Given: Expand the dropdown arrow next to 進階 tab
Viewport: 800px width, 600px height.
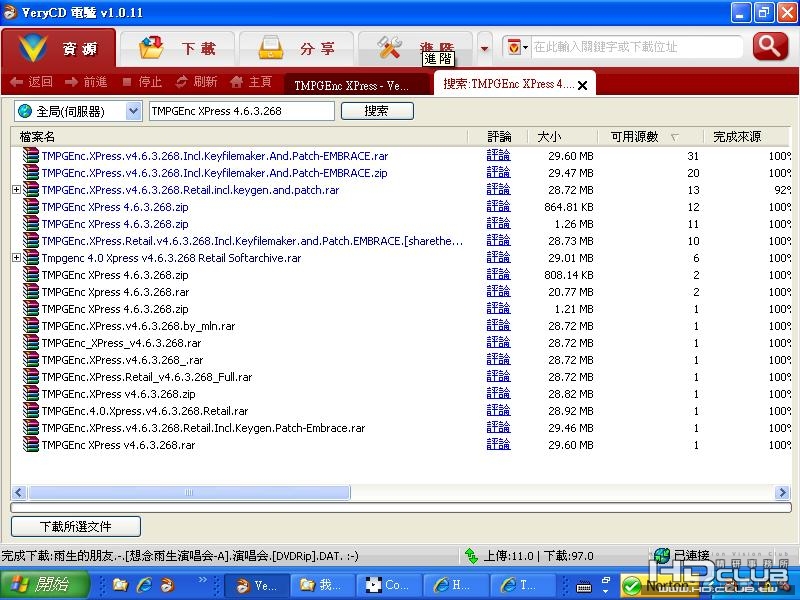Looking at the screenshot, I should [485, 48].
